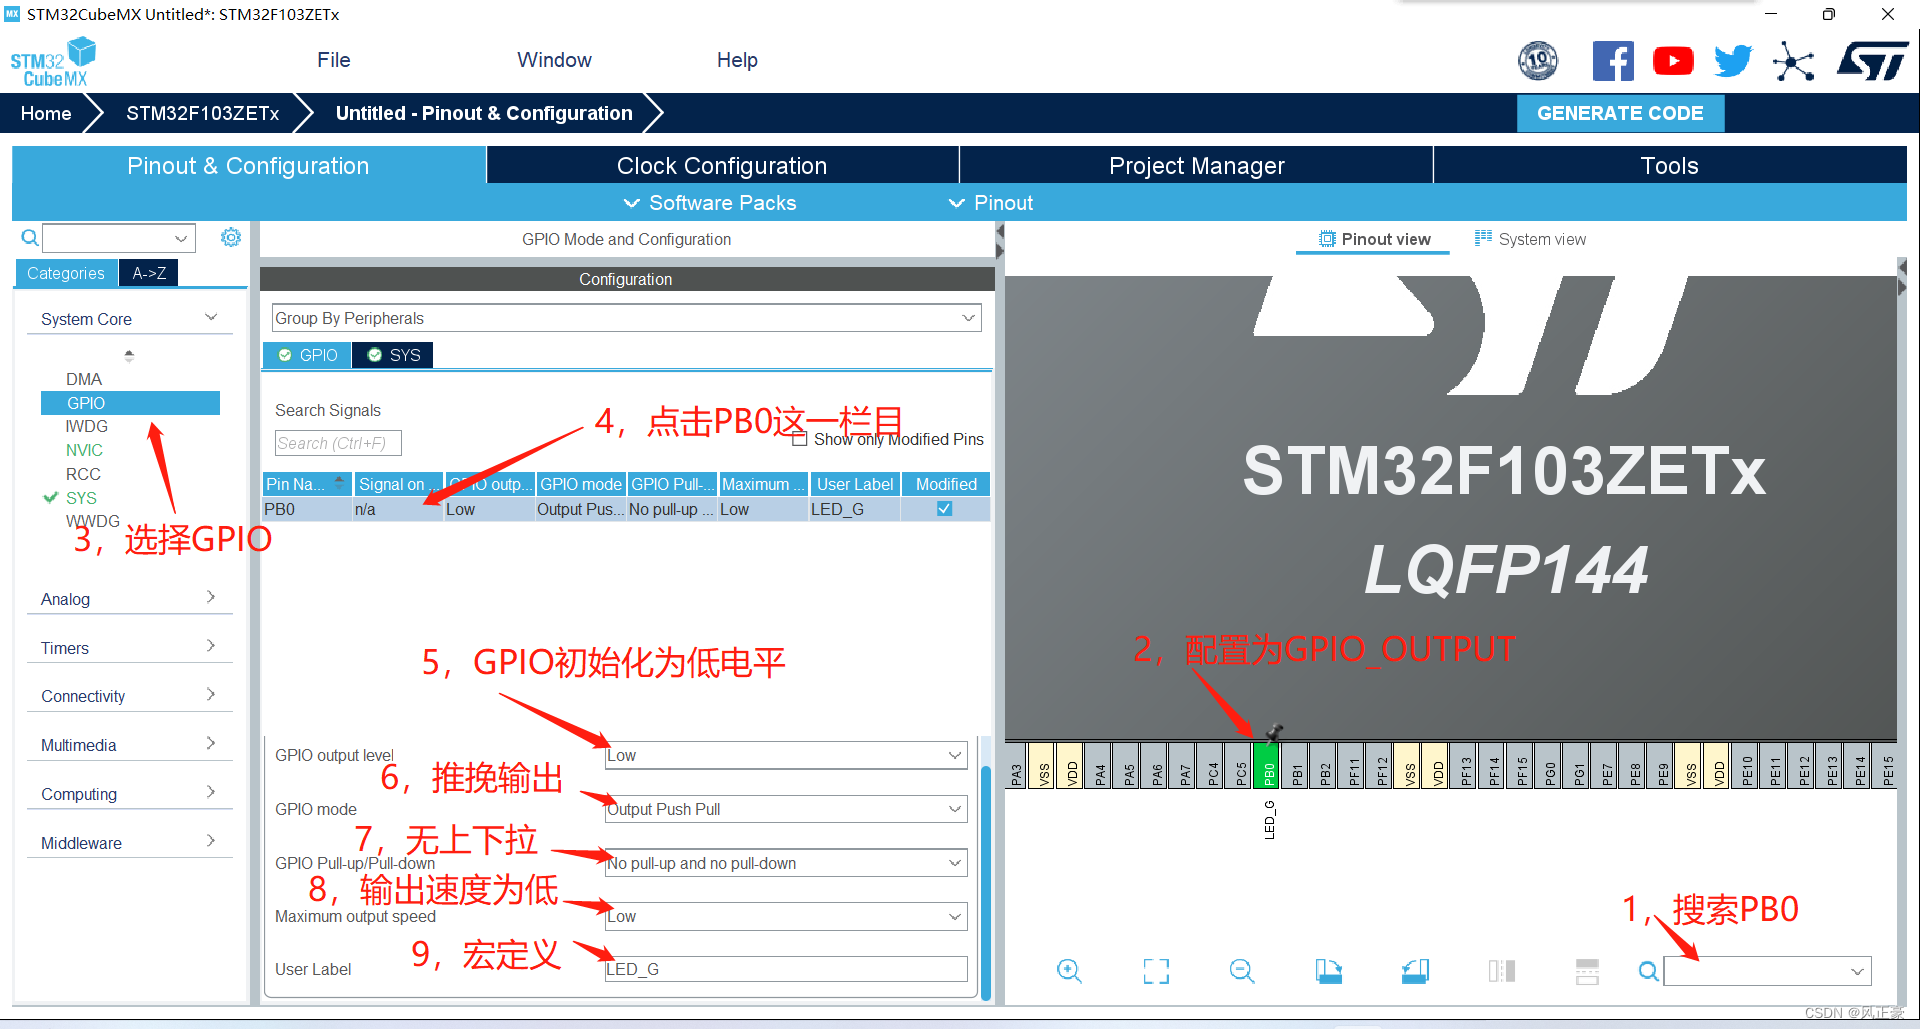Select DMA in System Core list
This screenshot has width=1920, height=1029.
point(84,379)
